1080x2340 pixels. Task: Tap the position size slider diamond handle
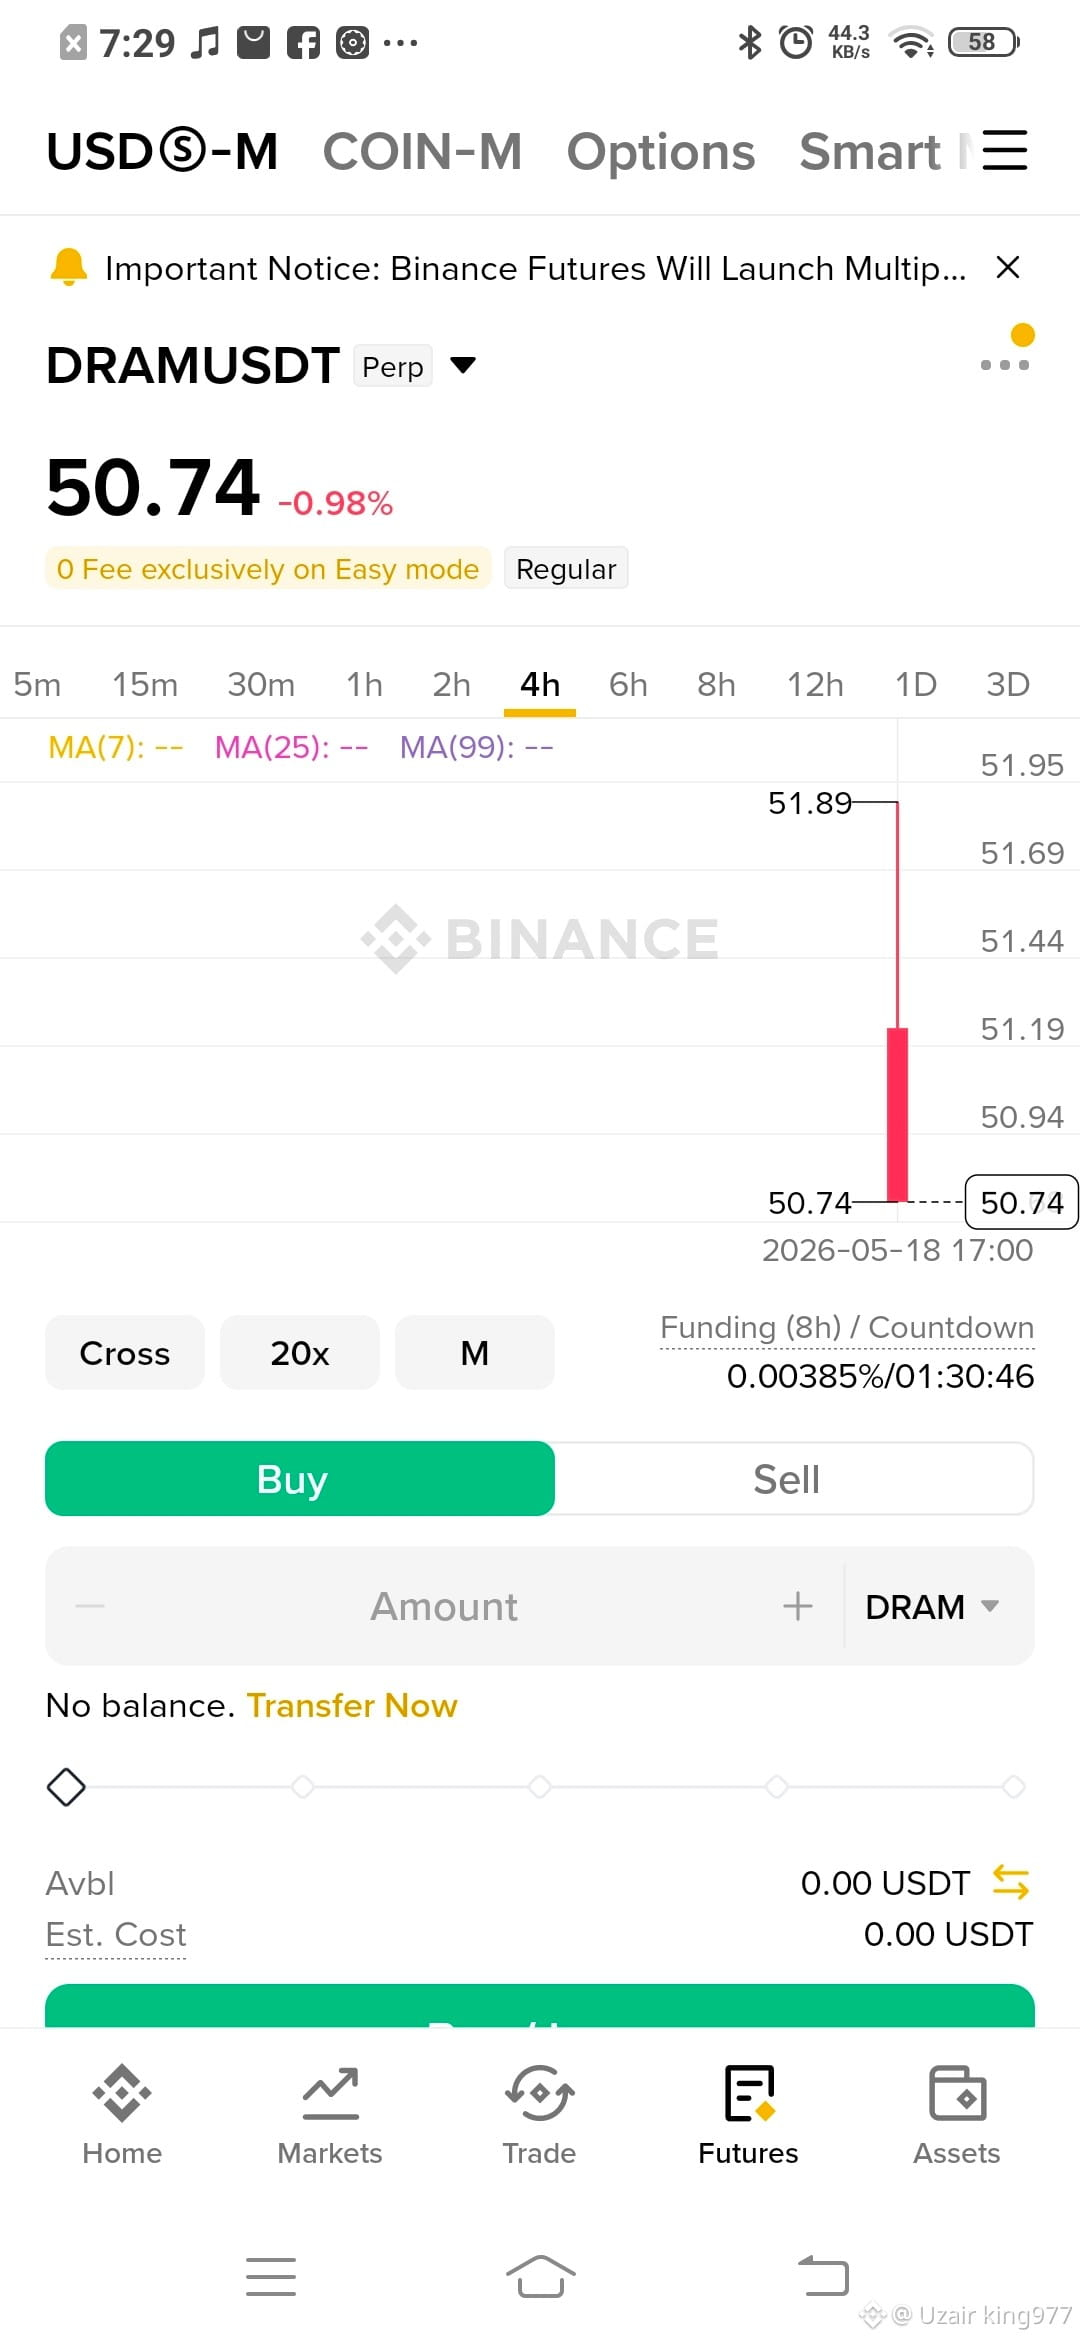click(x=66, y=1787)
